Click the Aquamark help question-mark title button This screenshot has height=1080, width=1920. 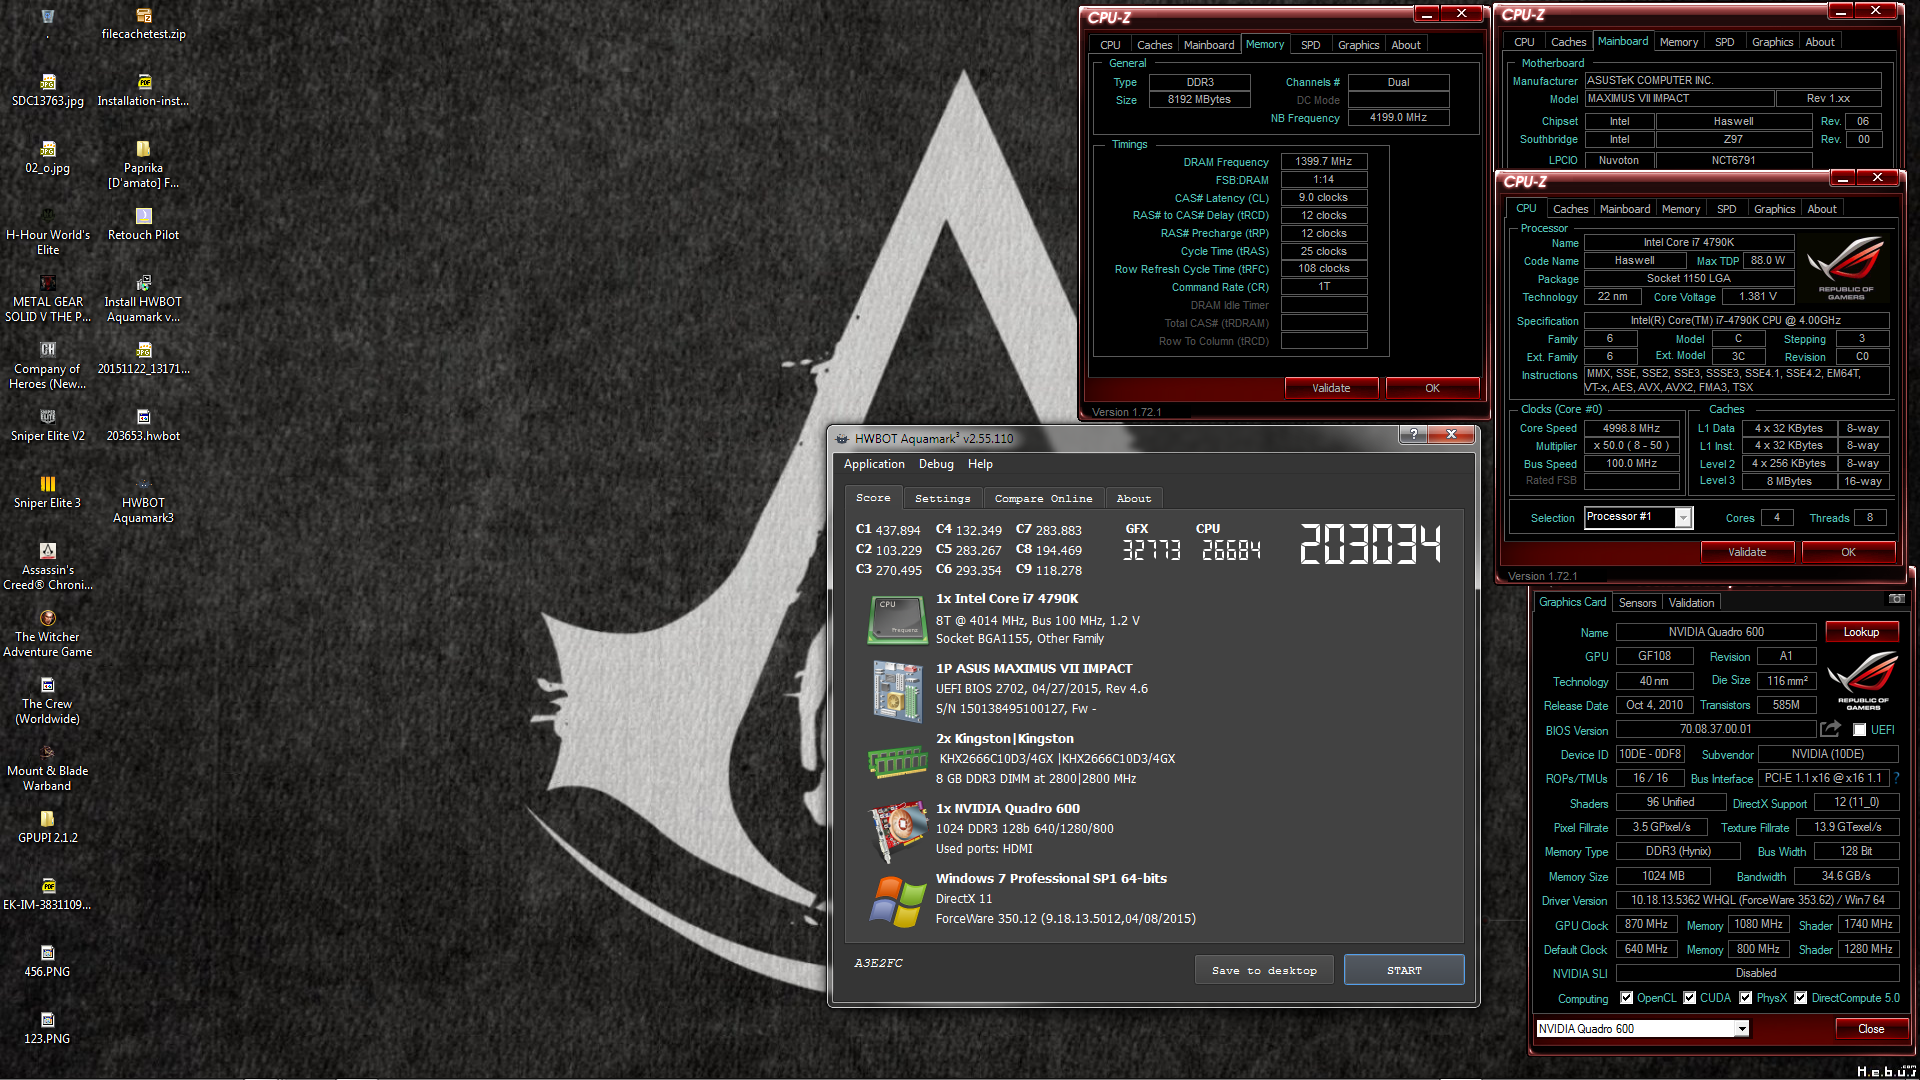pyautogui.click(x=1412, y=434)
